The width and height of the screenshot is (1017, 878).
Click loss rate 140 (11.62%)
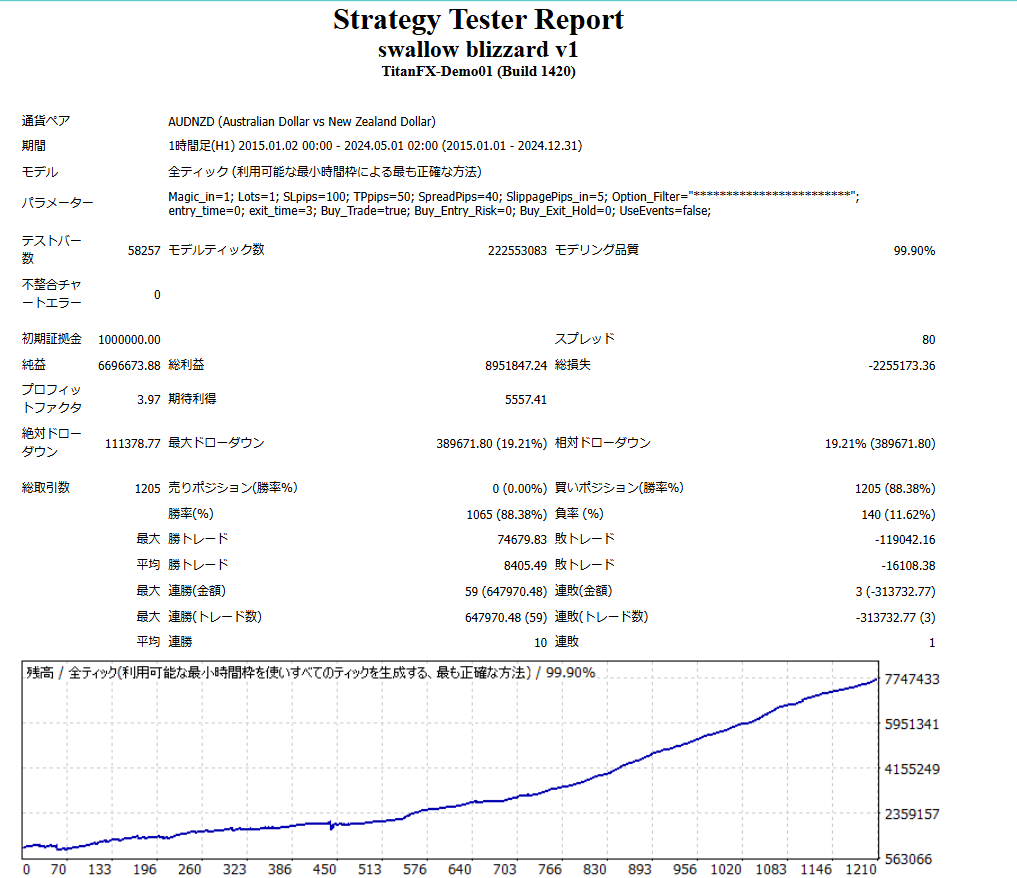pyautogui.click(x=898, y=515)
